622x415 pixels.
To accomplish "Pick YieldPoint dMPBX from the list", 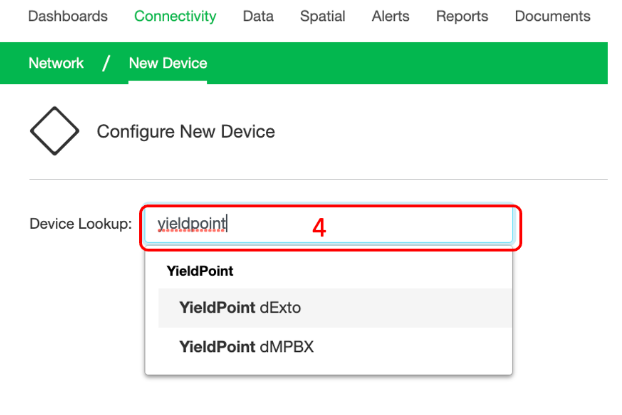I will click(x=335, y=347).
